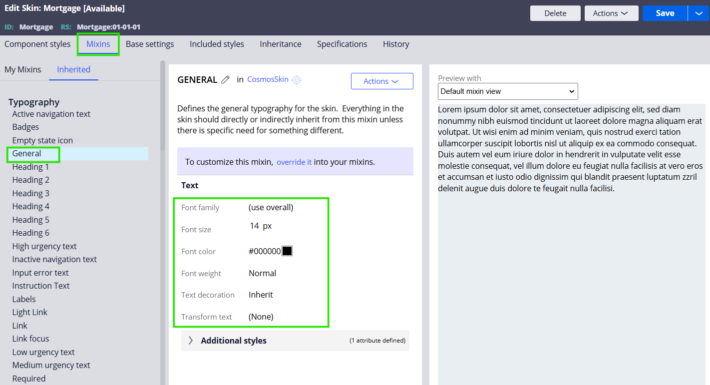Click the pencil edit icon next to GENERAL
Screen dimensions: 710x385
point(225,80)
